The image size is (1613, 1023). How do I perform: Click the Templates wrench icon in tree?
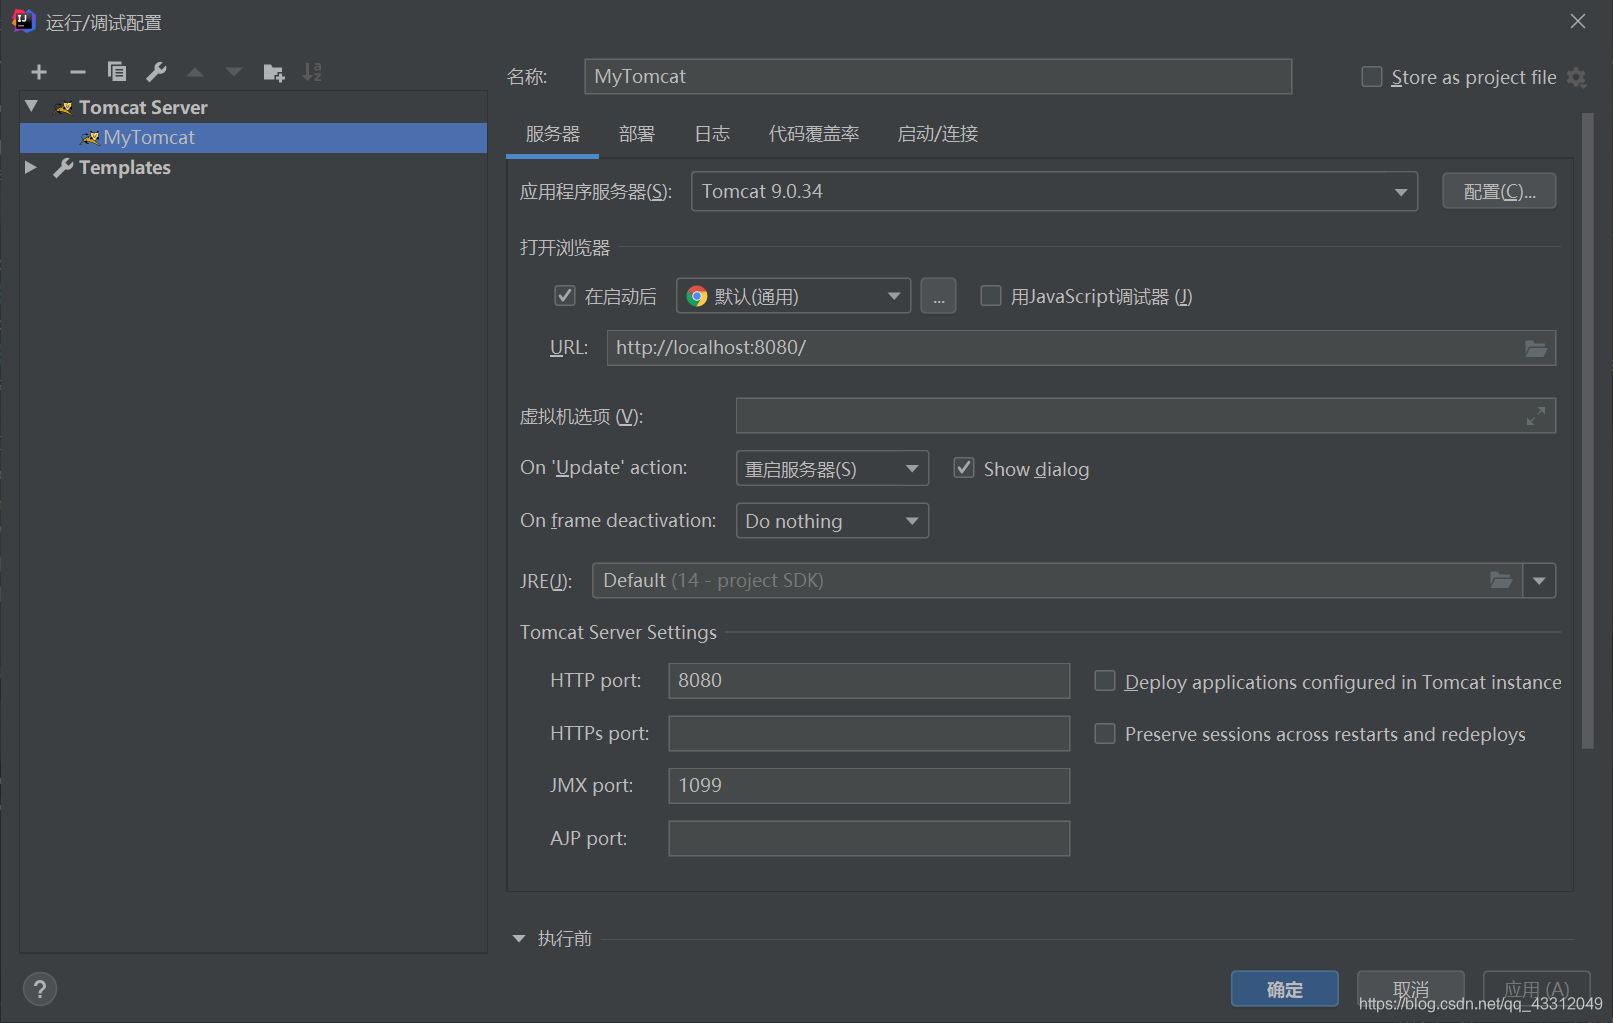pos(64,168)
